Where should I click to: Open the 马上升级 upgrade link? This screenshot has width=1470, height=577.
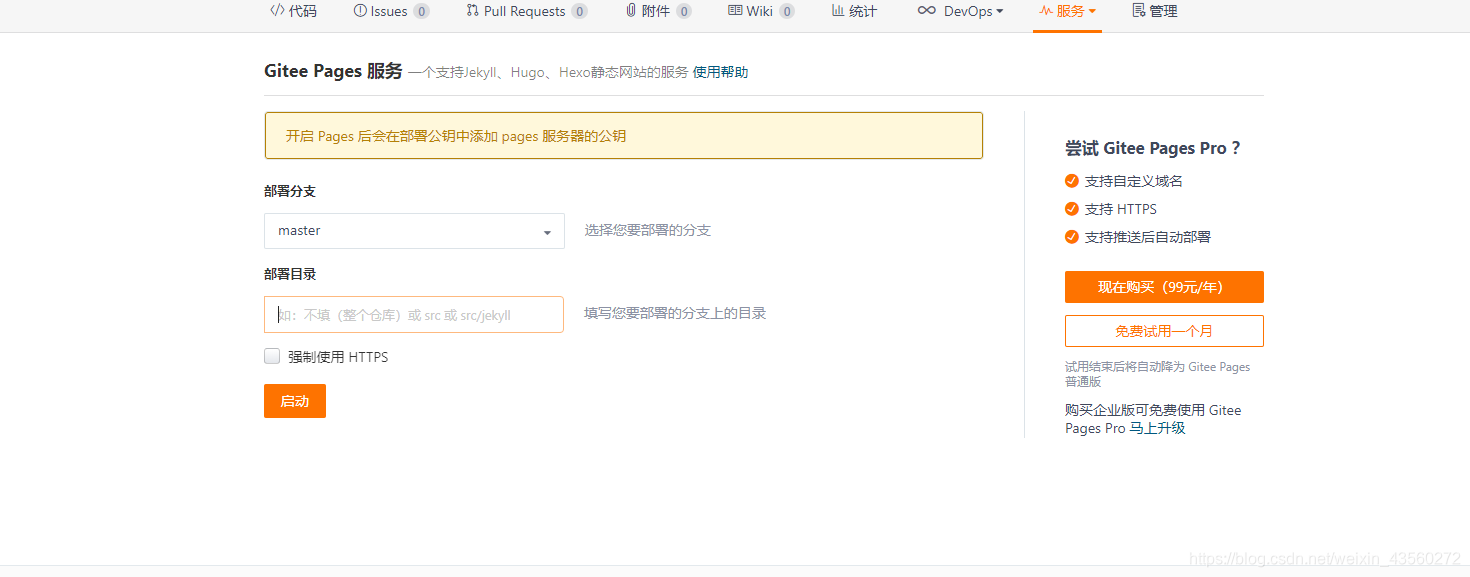1158,428
